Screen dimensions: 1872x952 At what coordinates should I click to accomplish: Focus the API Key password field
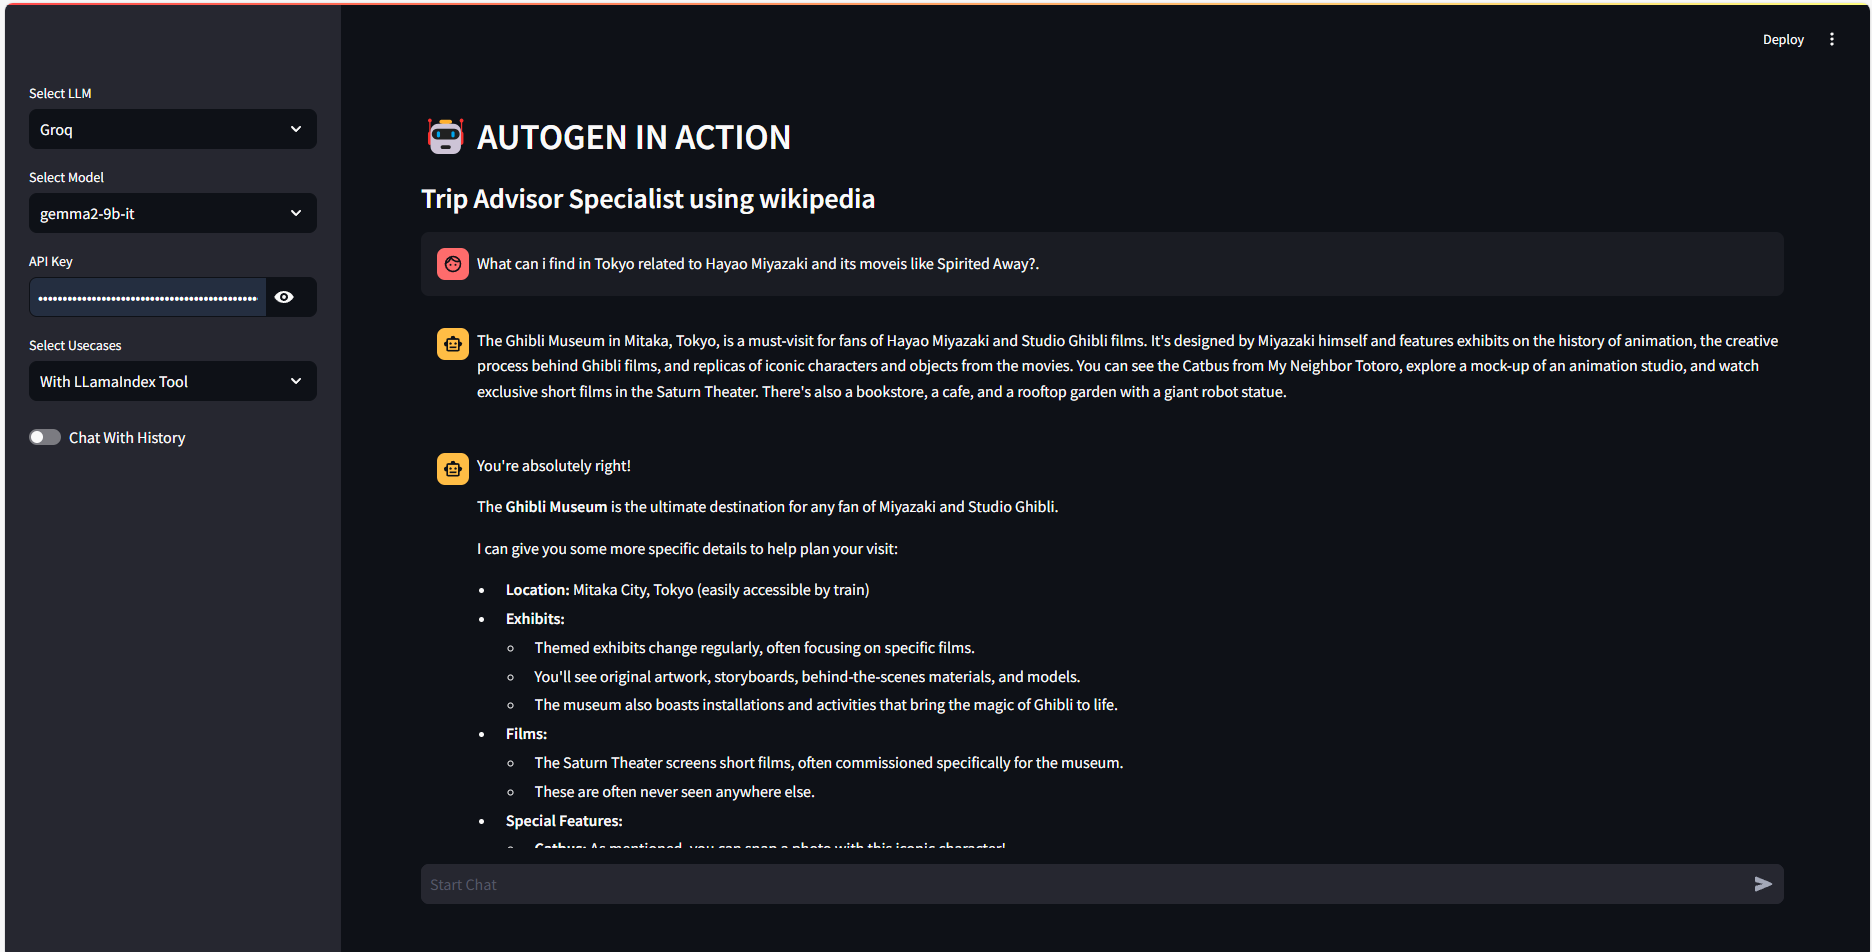pyautogui.click(x=148, y=298)
